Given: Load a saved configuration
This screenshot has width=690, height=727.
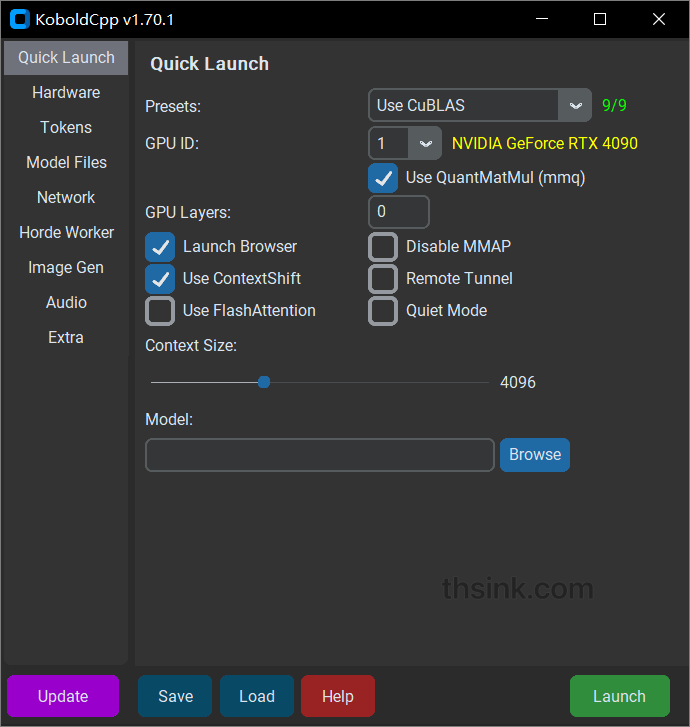Looking at the screenshot, I should point(257,696).
